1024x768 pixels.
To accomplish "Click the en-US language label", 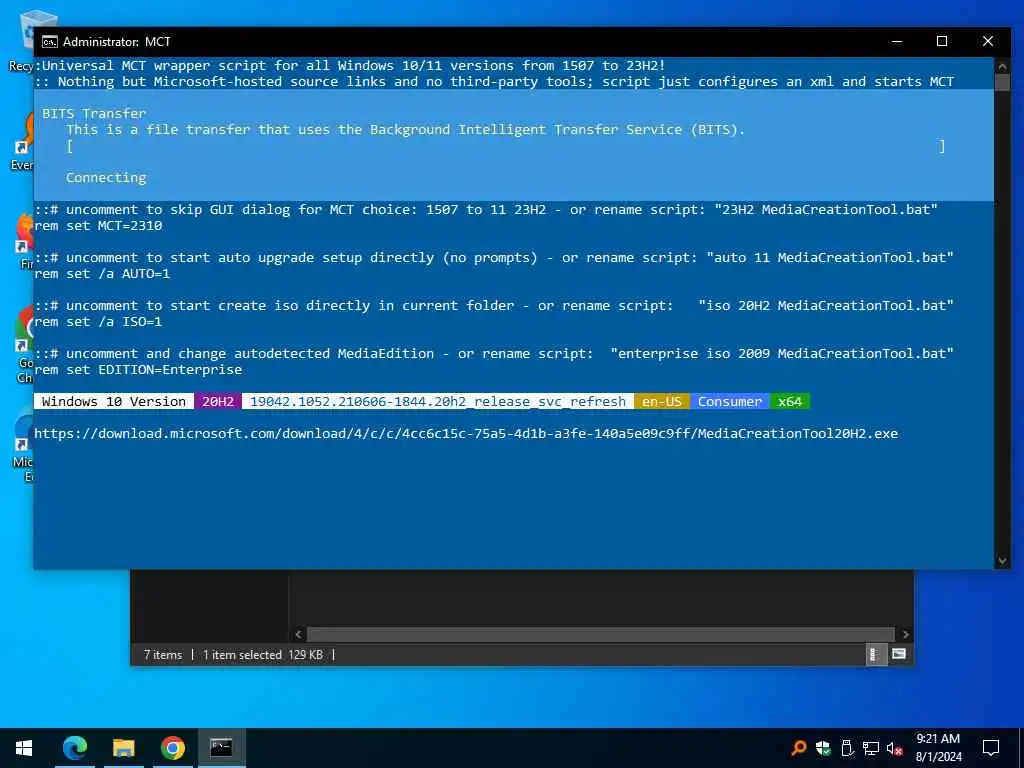I will (662, 402).
